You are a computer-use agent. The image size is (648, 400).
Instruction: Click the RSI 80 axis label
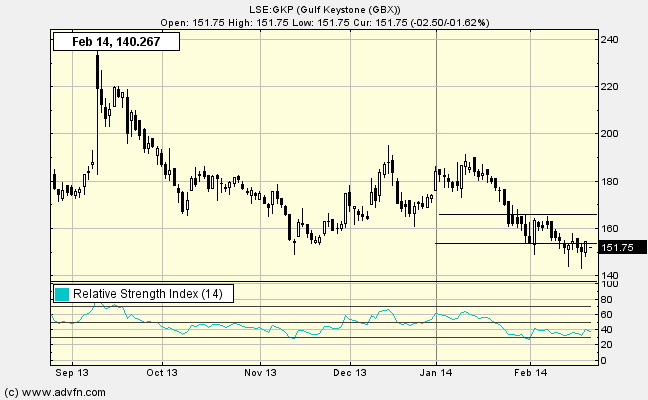click(606, 300)
